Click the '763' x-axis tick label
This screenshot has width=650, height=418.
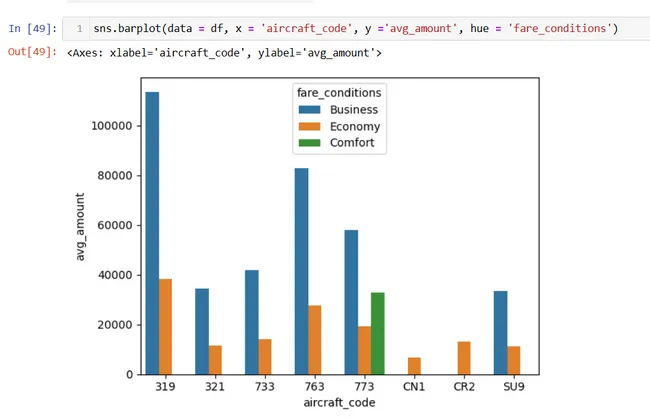[314, 386]
